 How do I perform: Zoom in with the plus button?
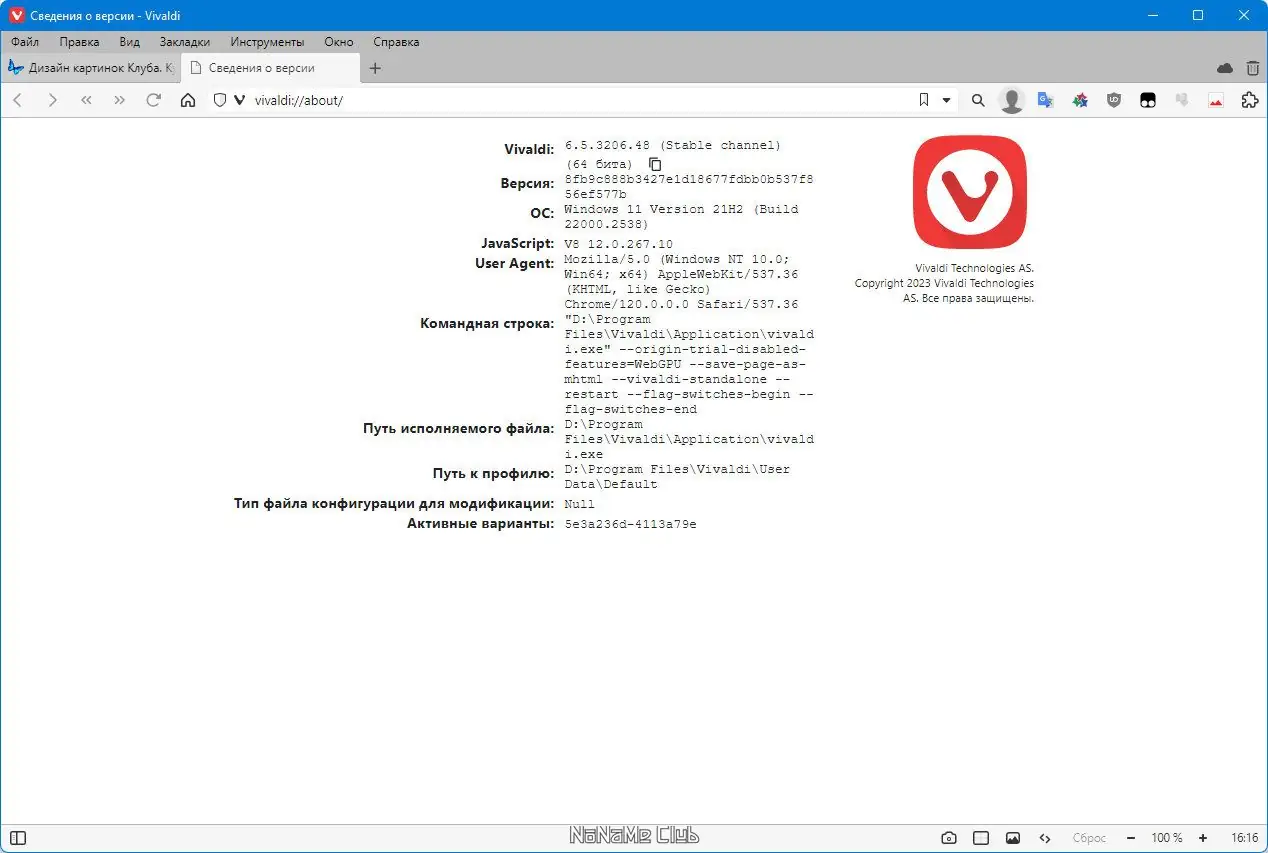click(1203, 838)
